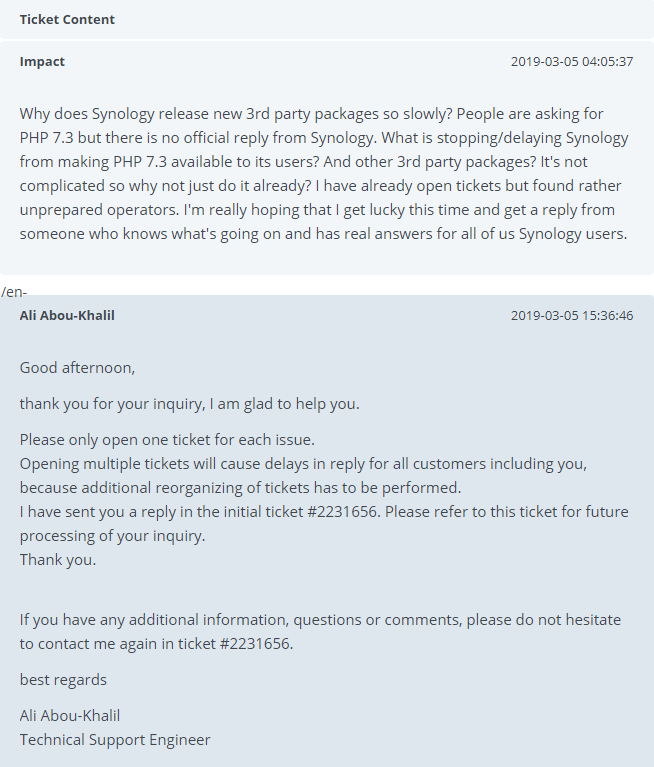Click the 04:05:37 message timestamp
654x767 pixels.
[x=572, y=62]
